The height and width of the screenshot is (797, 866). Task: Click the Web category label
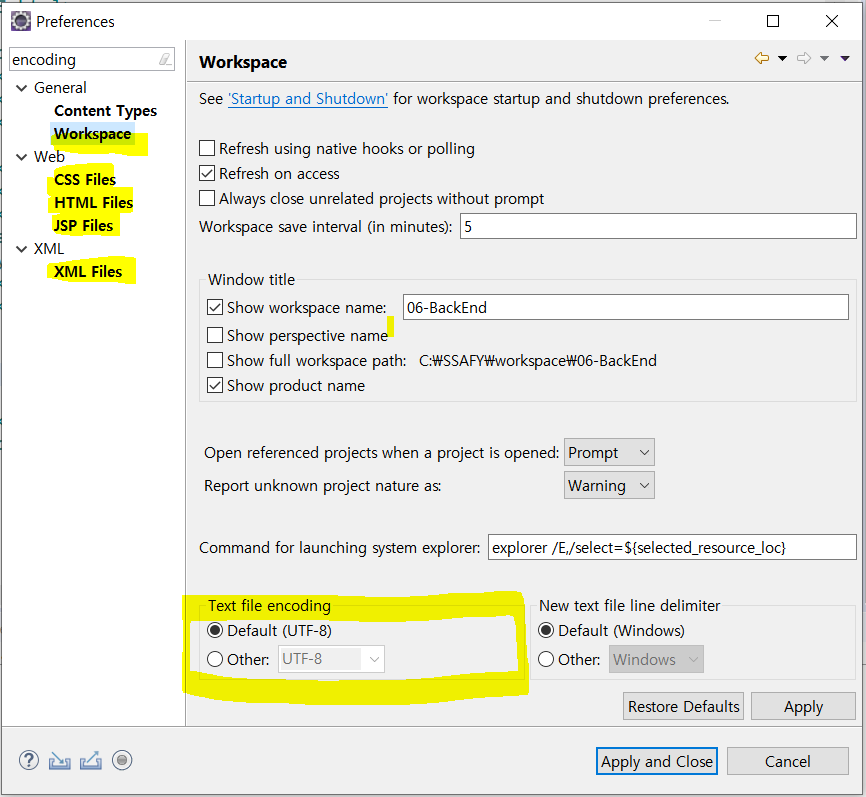[49, 157]
